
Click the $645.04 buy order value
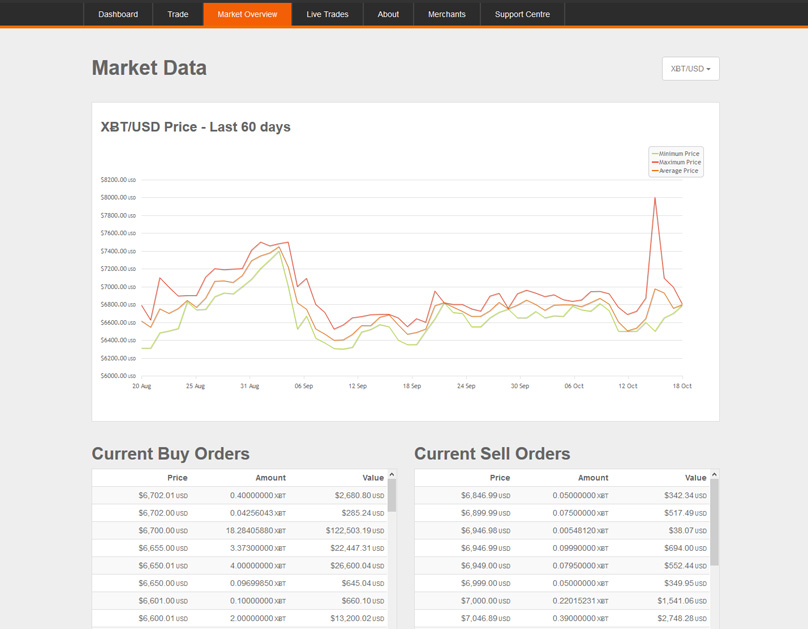point(363,583)
